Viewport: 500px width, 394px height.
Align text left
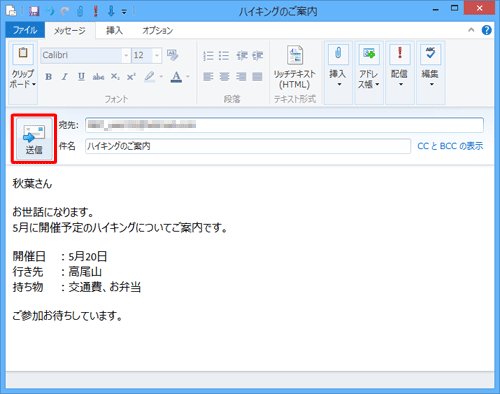[x=208, y=77]
